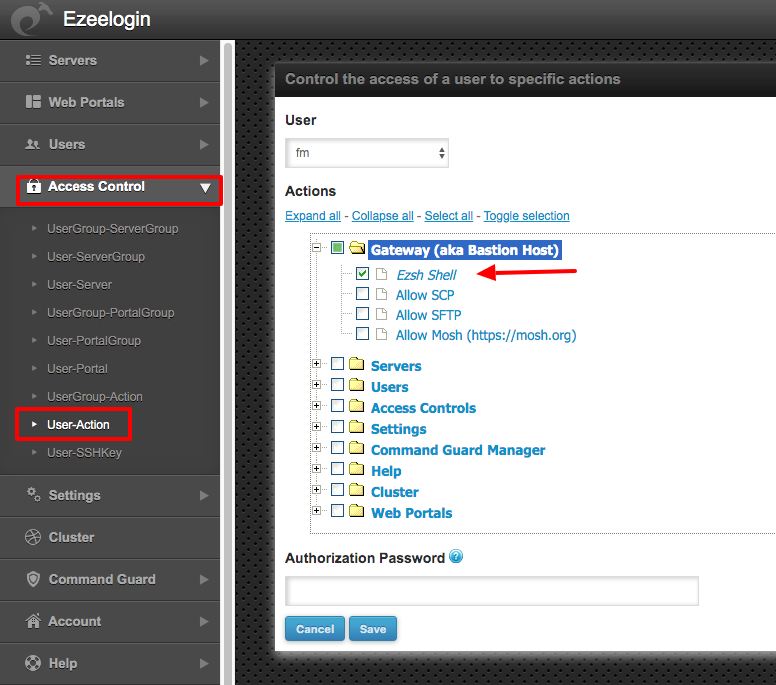Click the Command Guard shield icon
The height and width of the screenshot is (685, 776).
coord(33,579)
